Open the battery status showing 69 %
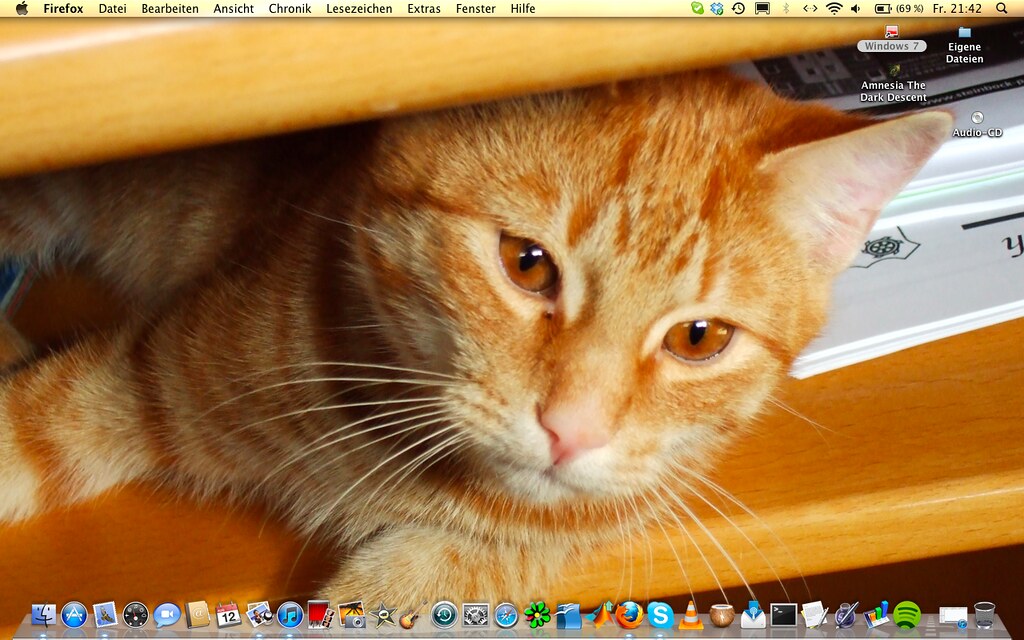The height and width of the screenshot is (640, 1024). click(899, 8)
